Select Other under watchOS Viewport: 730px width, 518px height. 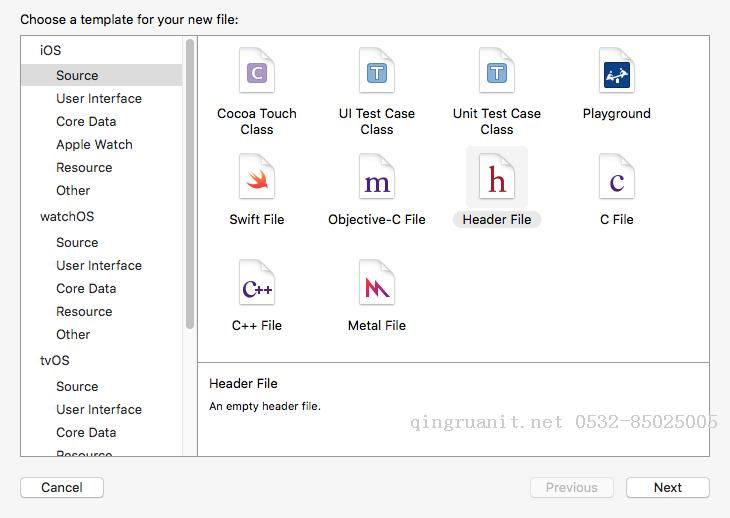(x=73, y=334)
